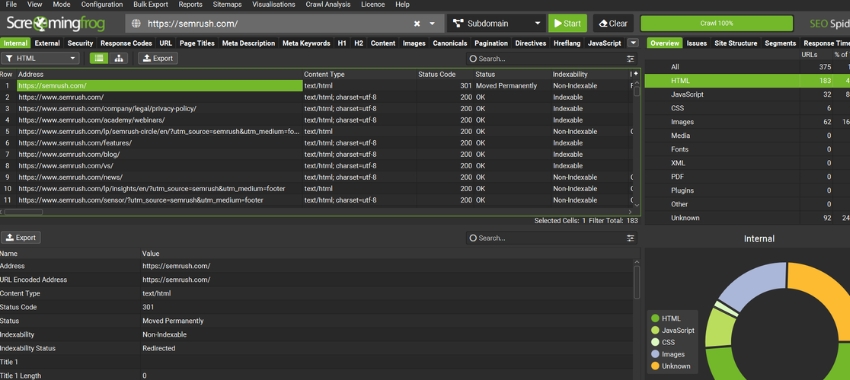850x380 pixels.
Task: Click the Images legend swatch
Action: click(655, 355)
